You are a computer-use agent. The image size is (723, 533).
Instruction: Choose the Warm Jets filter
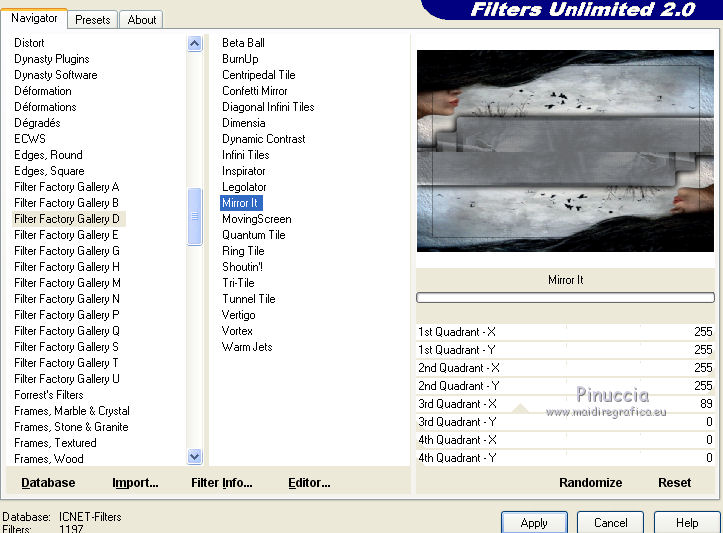point(247,347)
